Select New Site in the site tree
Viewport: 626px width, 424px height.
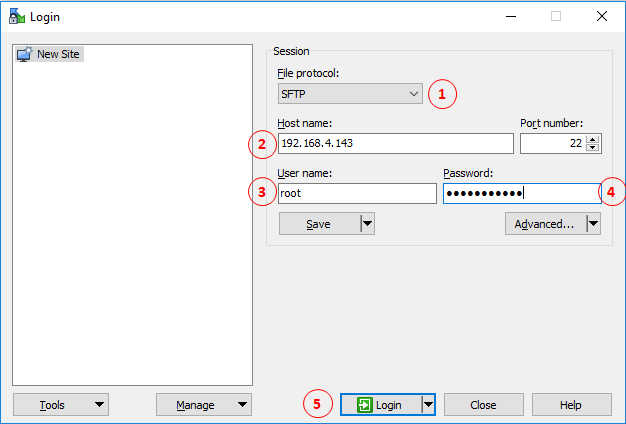coord(57,54)
